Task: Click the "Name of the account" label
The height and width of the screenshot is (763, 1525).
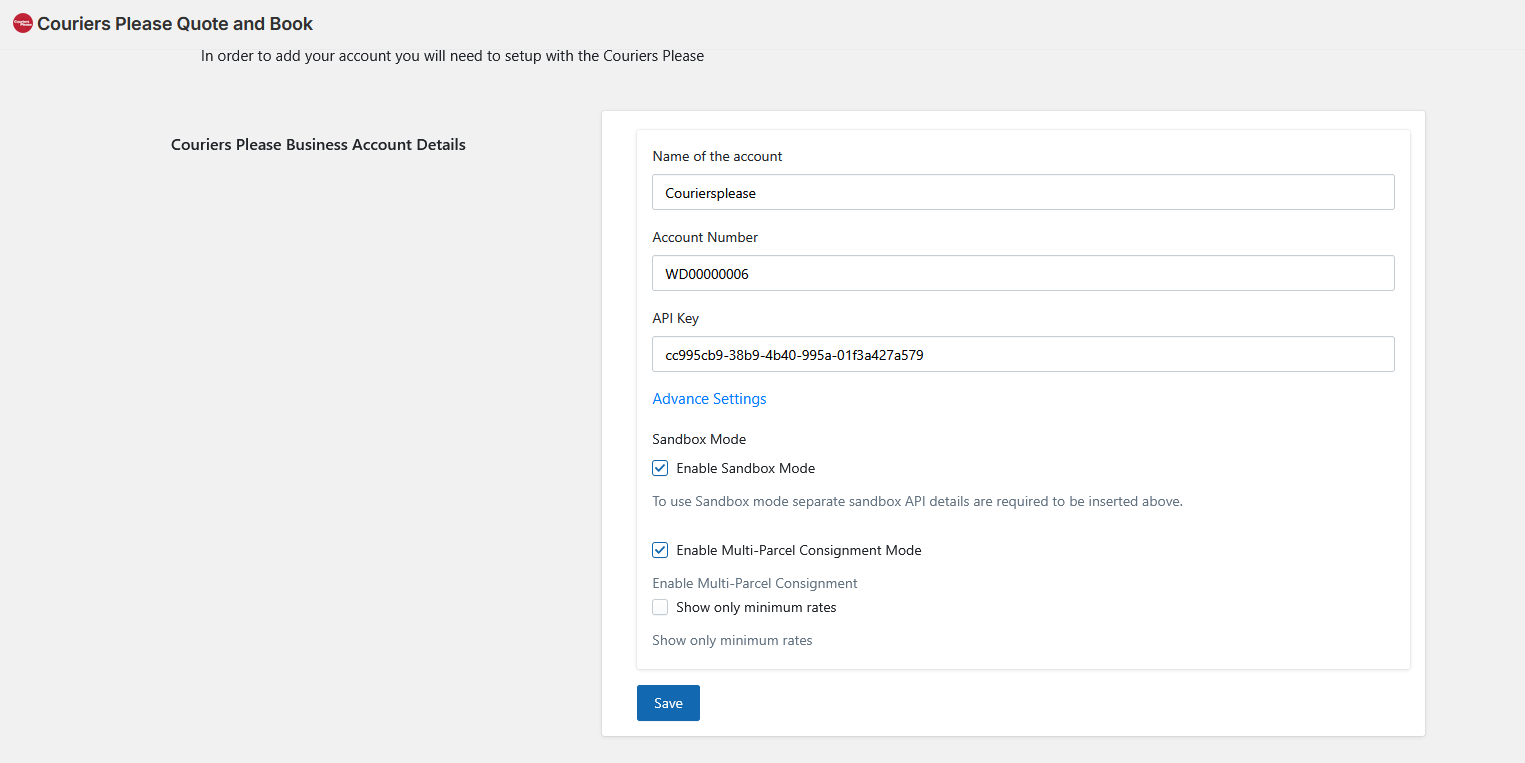Action: [x=717, y=156]
